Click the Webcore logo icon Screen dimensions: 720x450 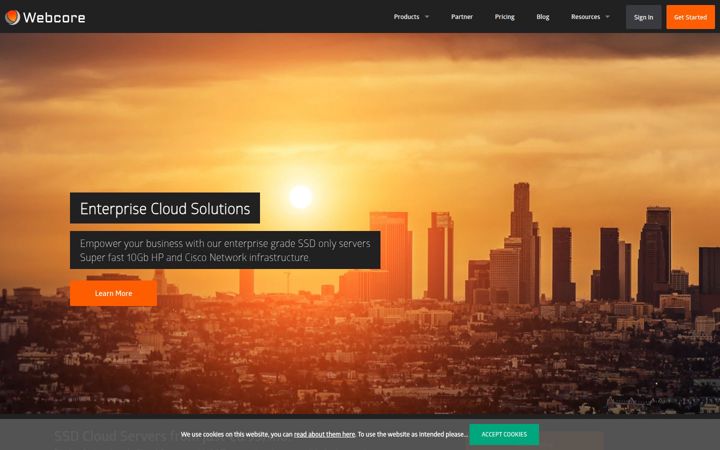click(12, 17)
